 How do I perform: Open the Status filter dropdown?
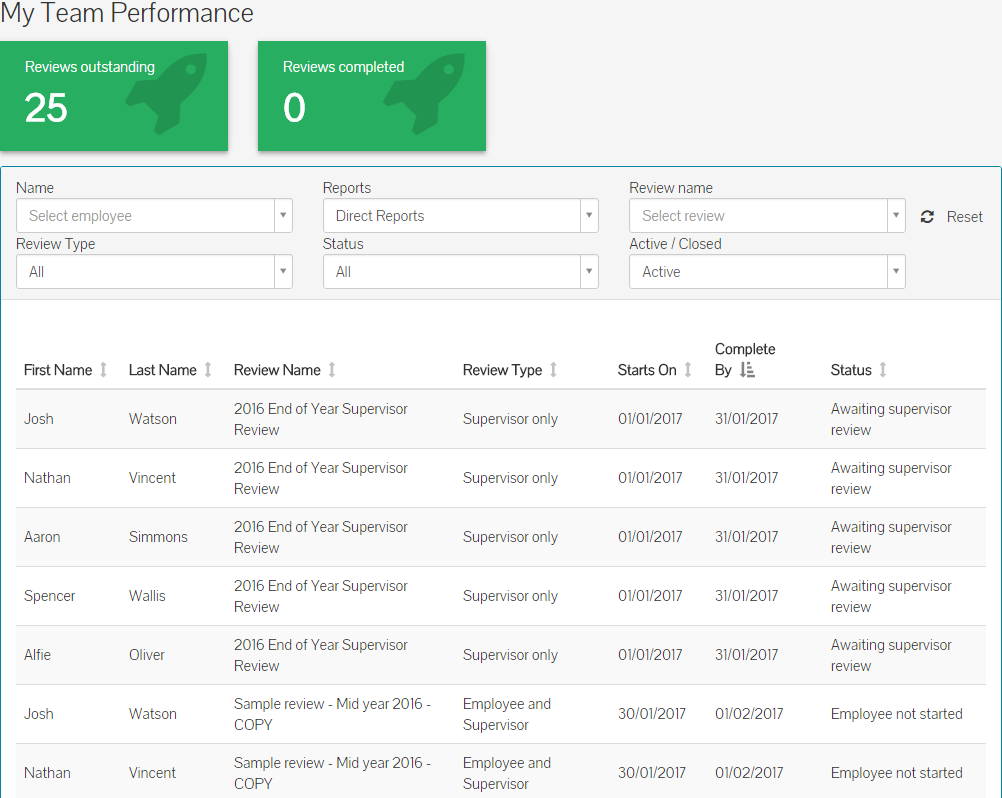pyautogui.click(x=460, y=272)
